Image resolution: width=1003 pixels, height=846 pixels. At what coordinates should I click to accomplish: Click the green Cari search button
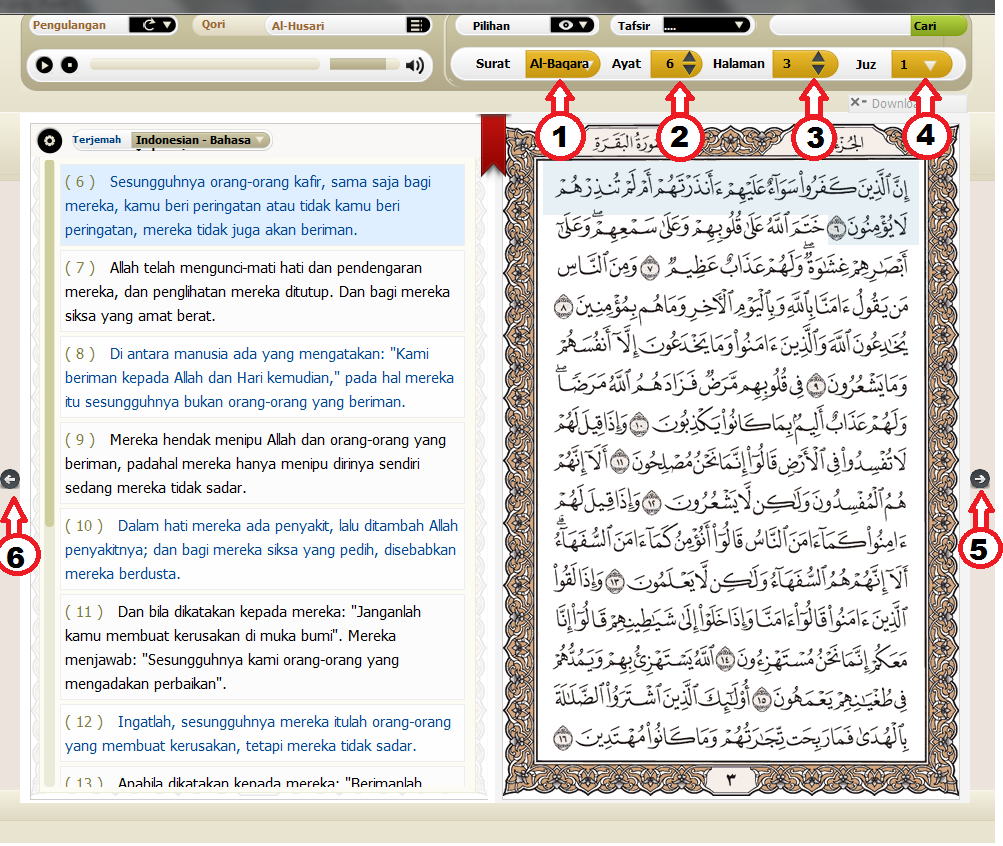938,26
